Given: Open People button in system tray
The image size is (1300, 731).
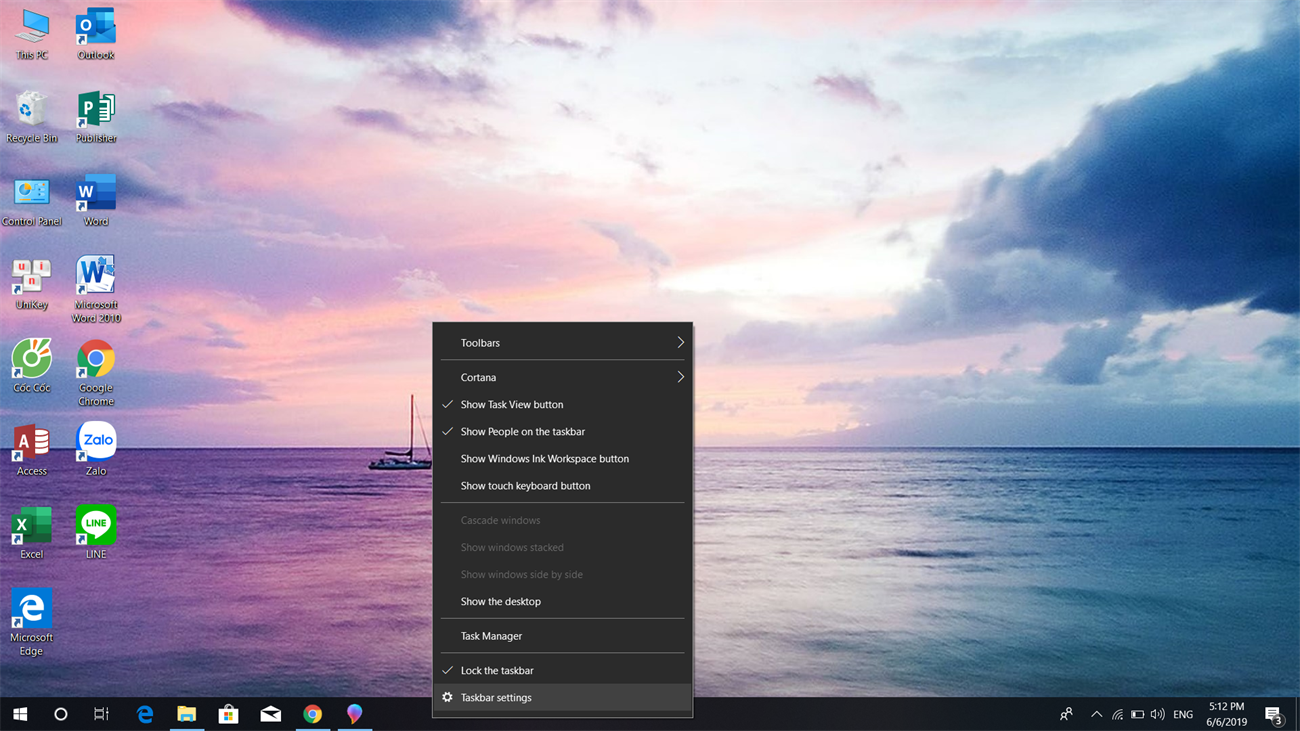Looking at the screenshot, I should [x=1066, y=714].
